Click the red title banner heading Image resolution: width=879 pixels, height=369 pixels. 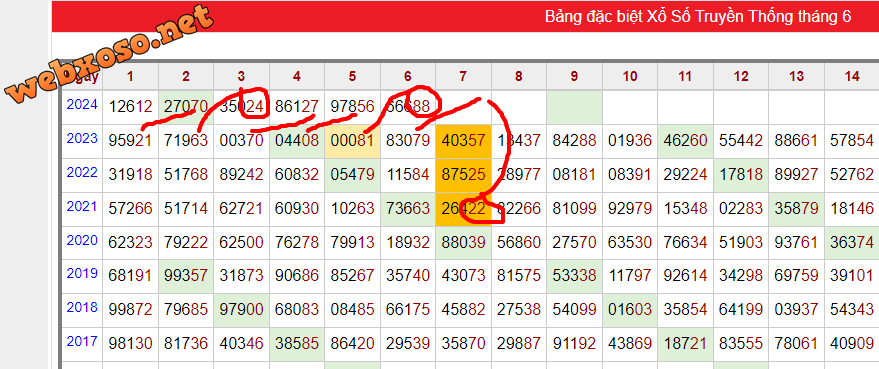698,17
